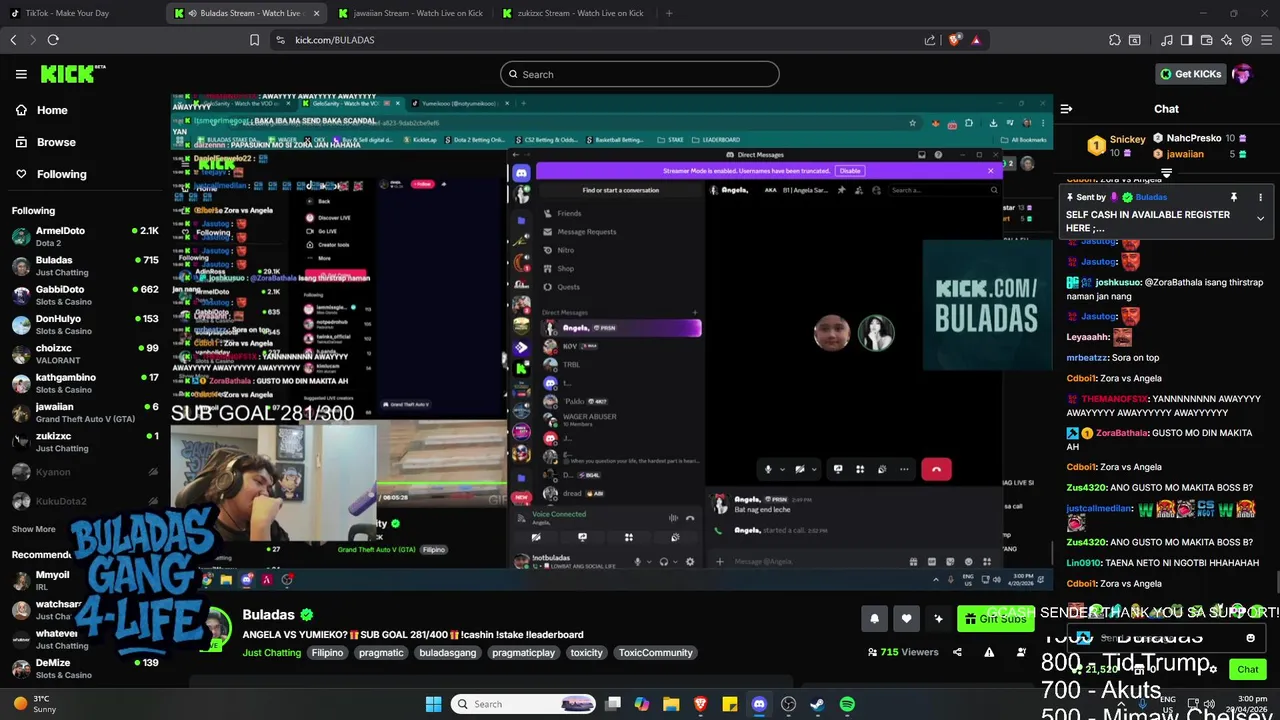Close the Buladas Stream tab
The height and width of the screenshot is (720, 1280).
click(317, 13)
